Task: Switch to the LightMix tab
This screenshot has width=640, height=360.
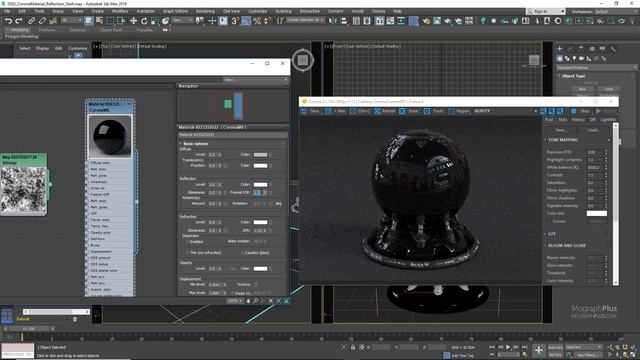Action: 608,120
